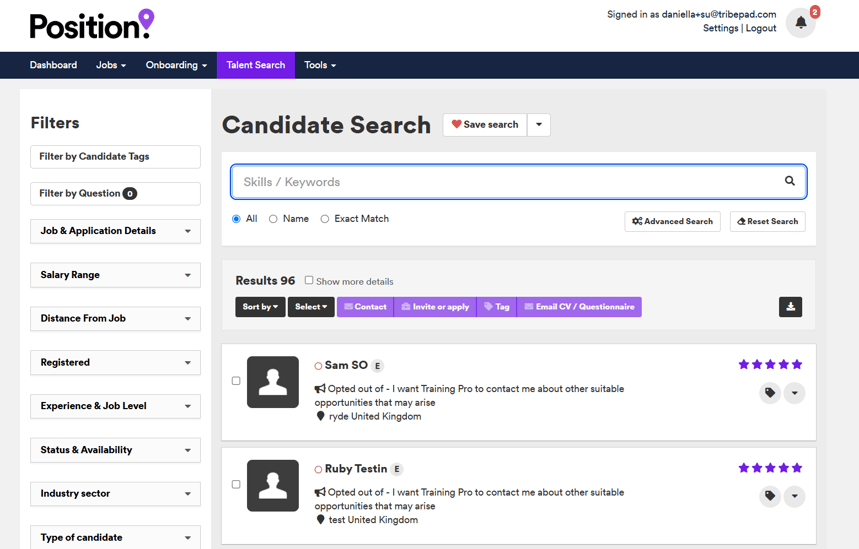Click the Advanced Search button
The height and width of the screenshot is (549, 859).
(x=672, y=221)
